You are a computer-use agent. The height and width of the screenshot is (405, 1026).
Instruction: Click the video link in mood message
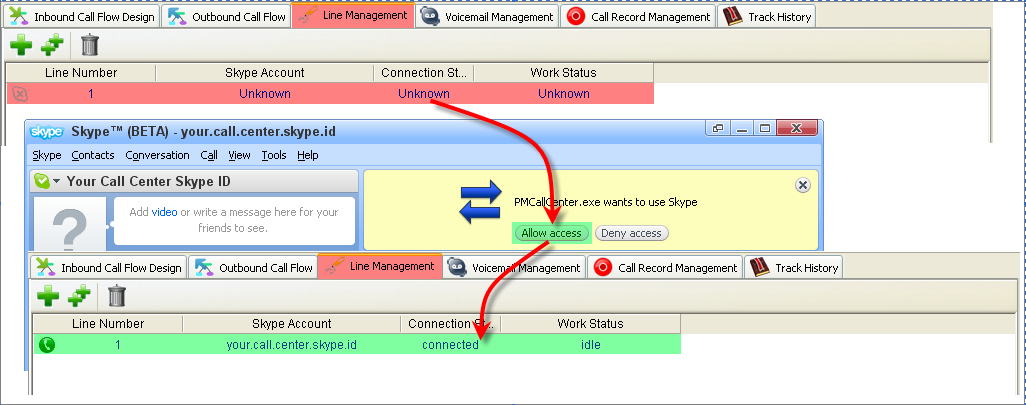coord(164,212)
